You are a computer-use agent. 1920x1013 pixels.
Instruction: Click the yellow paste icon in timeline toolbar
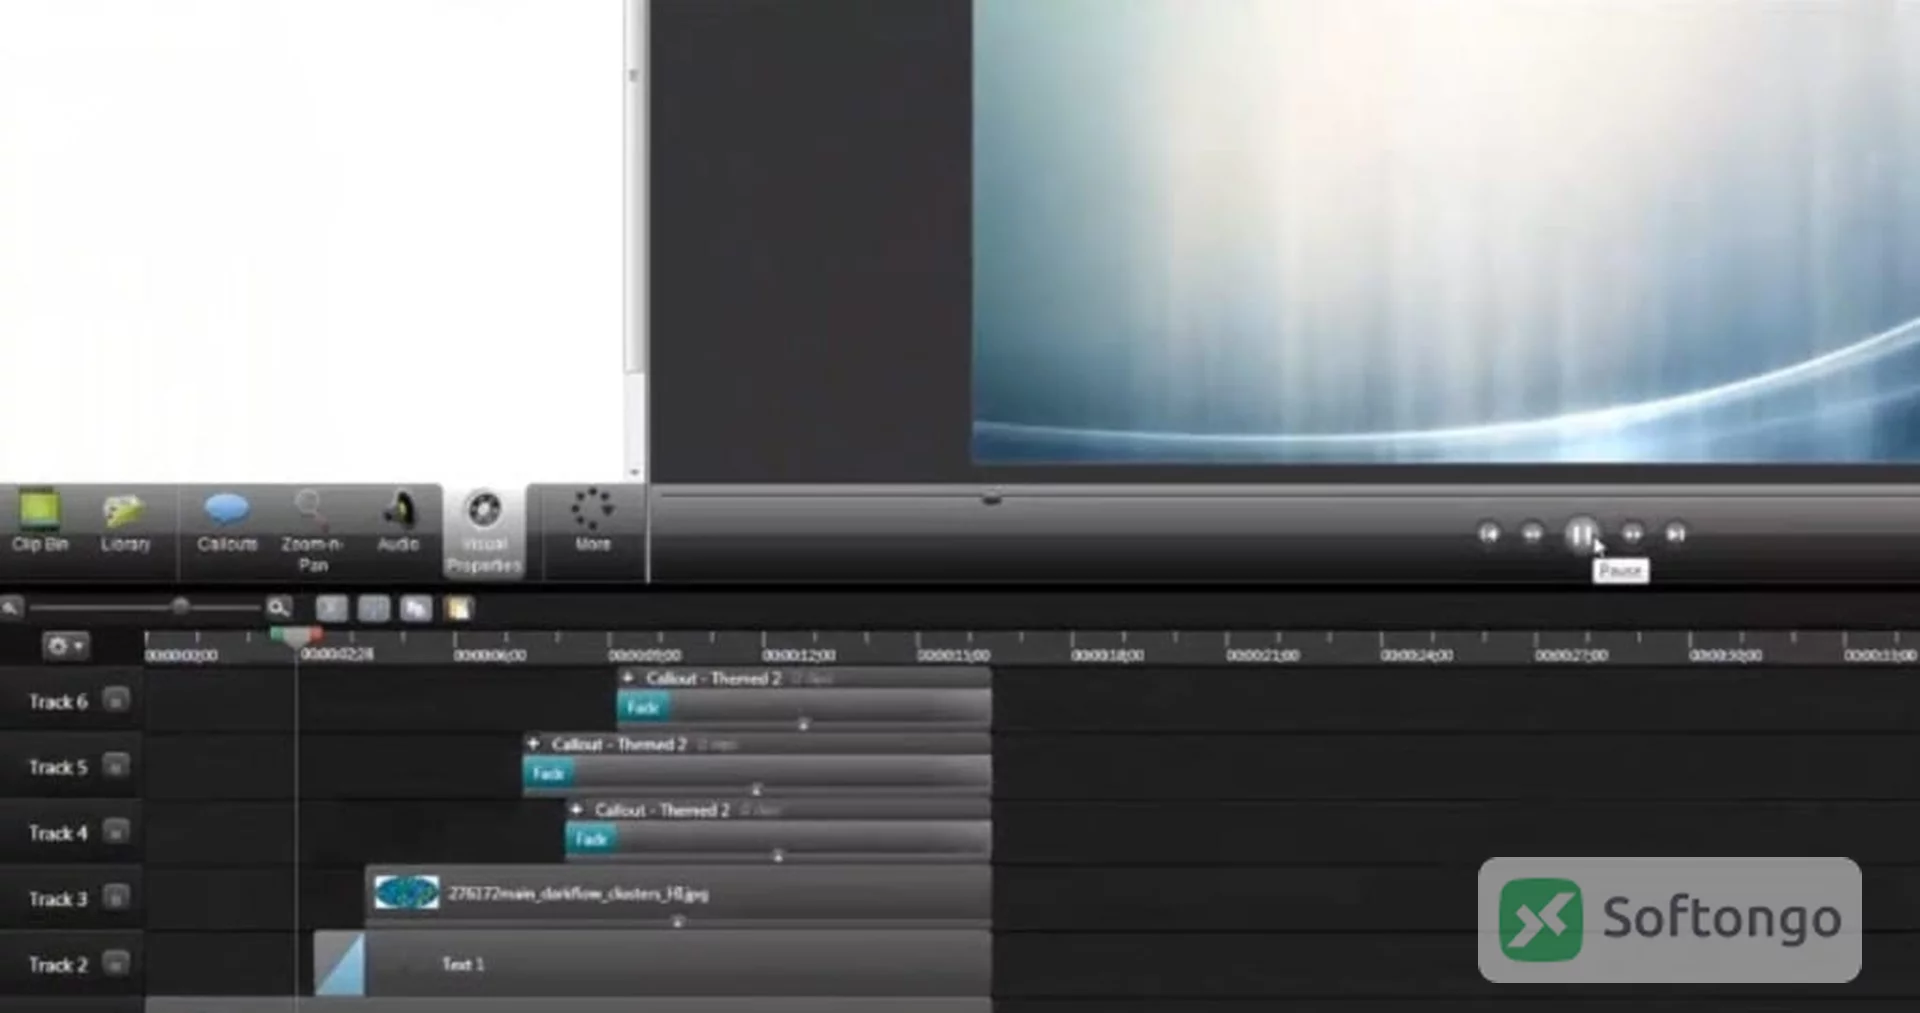458,608
